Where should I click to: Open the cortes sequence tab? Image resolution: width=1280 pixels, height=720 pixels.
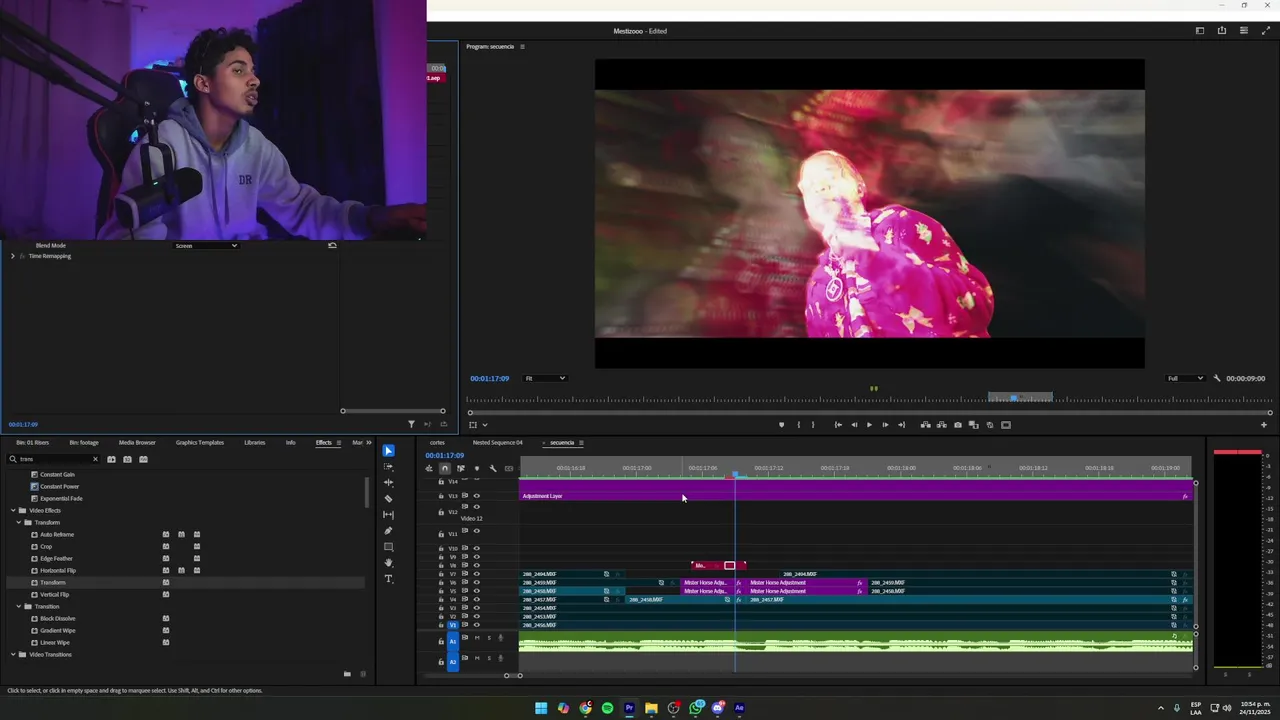coord(437,442)
